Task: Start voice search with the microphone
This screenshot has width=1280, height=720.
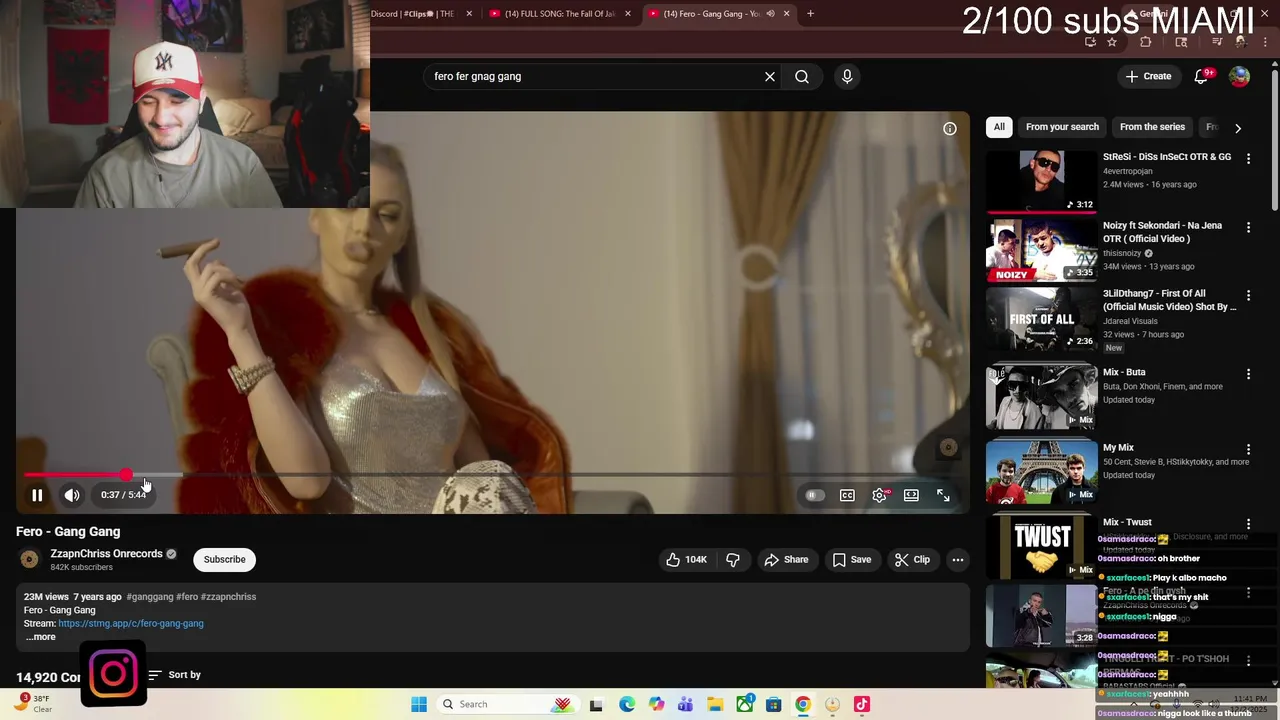Action: coord(847,76)
